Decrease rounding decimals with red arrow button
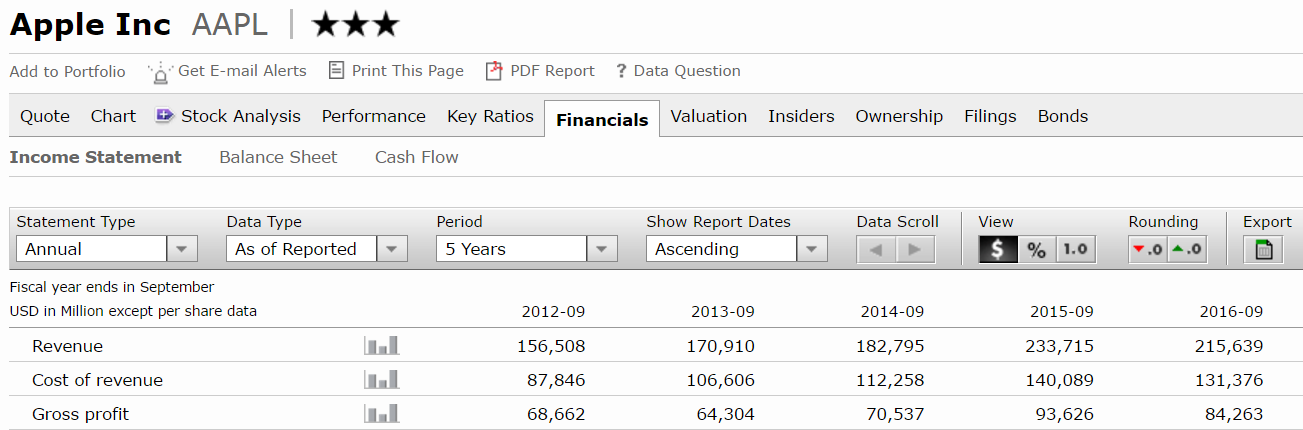Image resolution: width=1303 pixels, height=430 pixels. [1147, 249]
